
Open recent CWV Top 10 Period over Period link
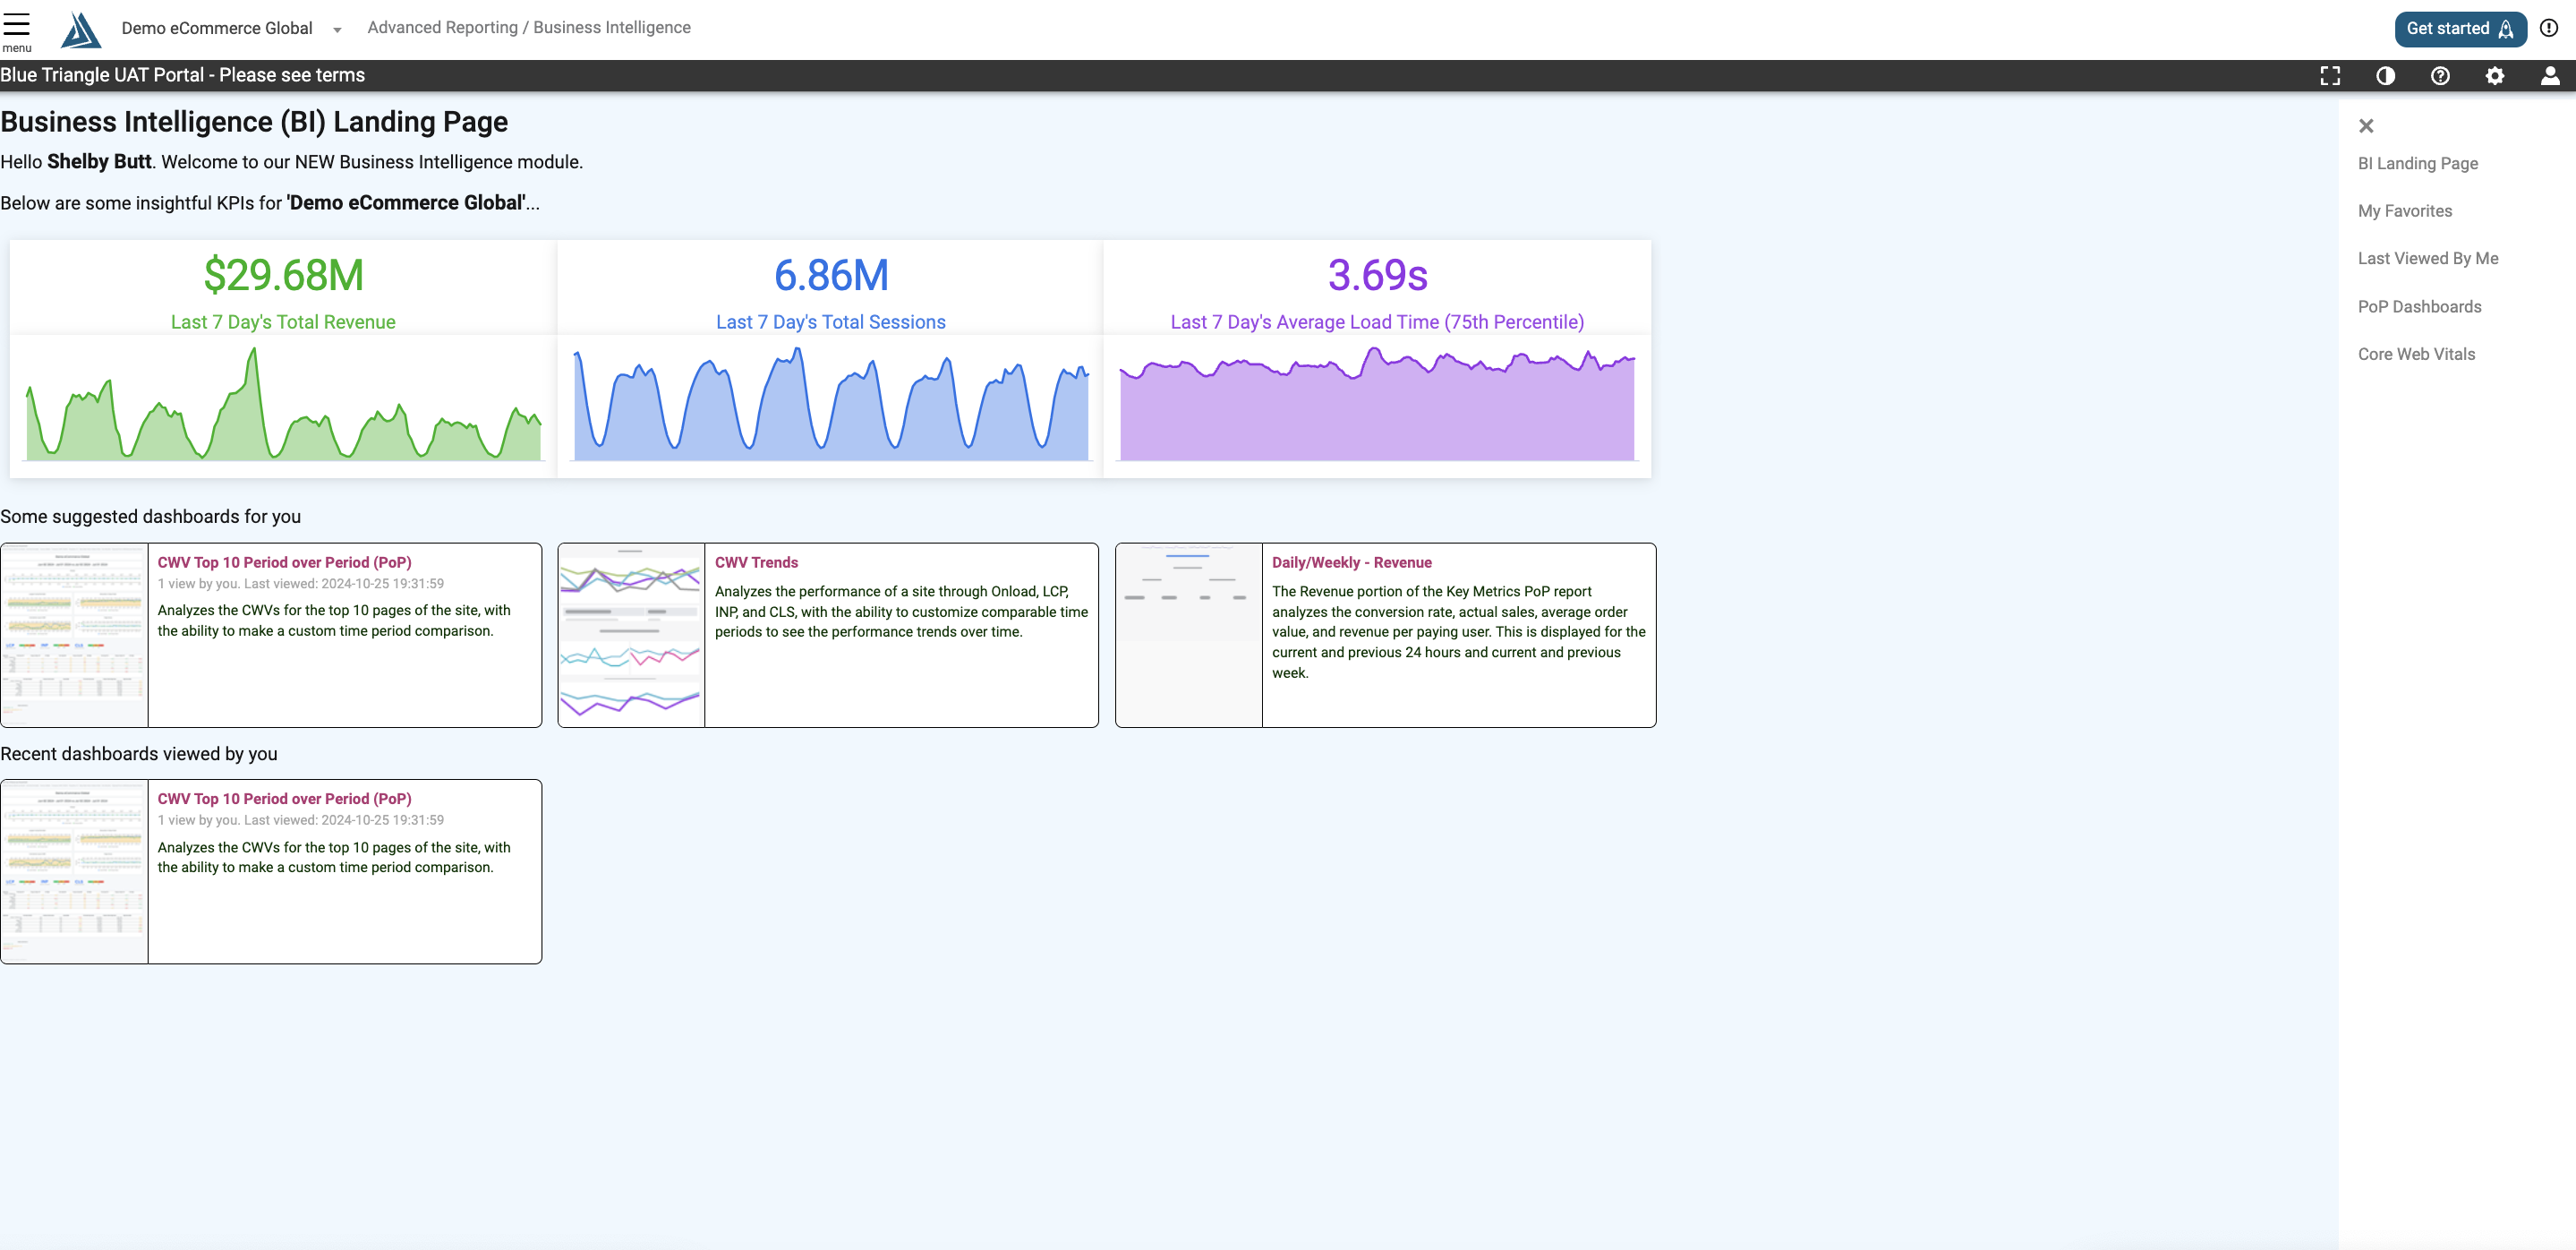coord(284,799)
